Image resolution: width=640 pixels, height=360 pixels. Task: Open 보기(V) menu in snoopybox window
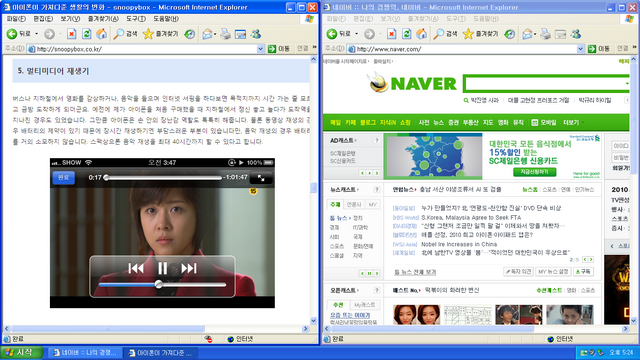point(70,19)
